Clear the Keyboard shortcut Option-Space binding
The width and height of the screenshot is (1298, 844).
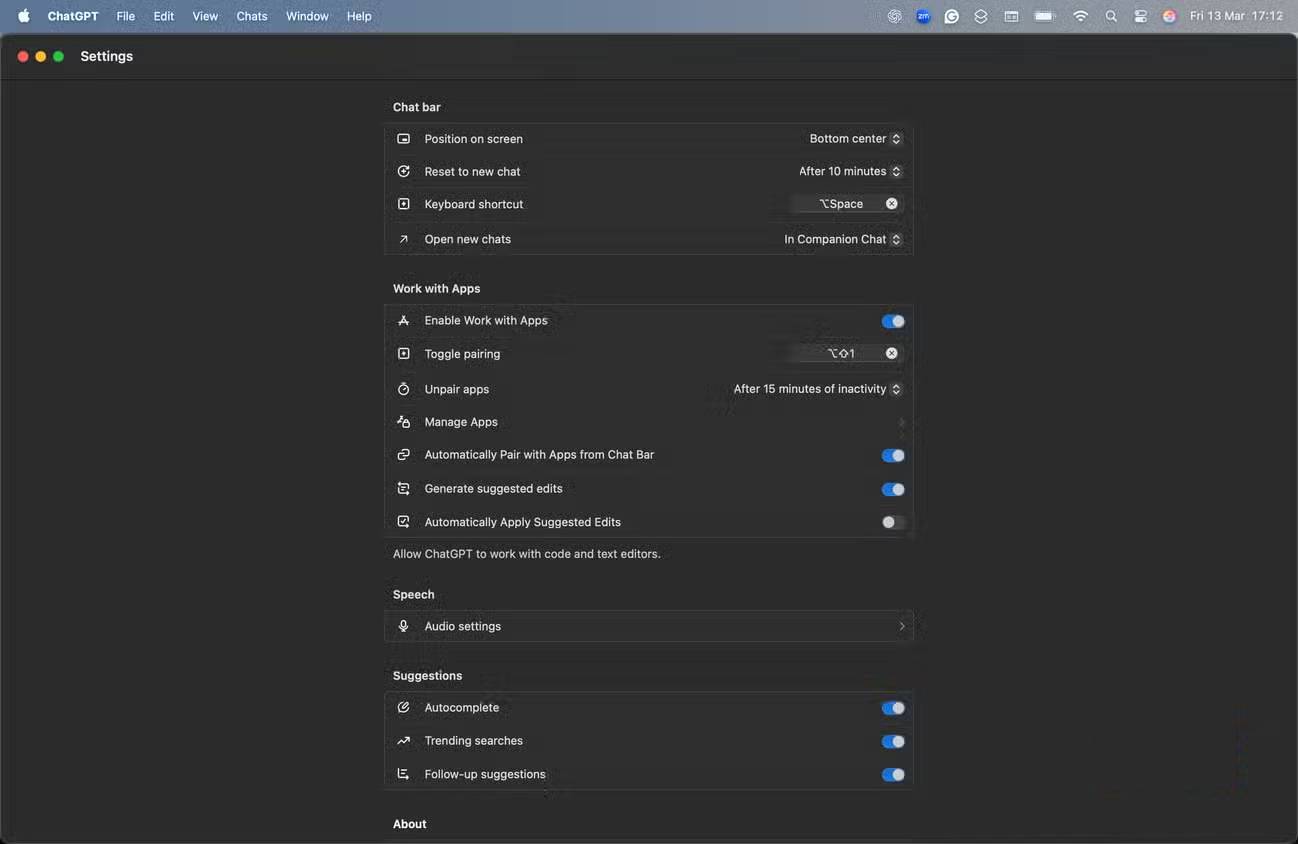coord(891,204)
